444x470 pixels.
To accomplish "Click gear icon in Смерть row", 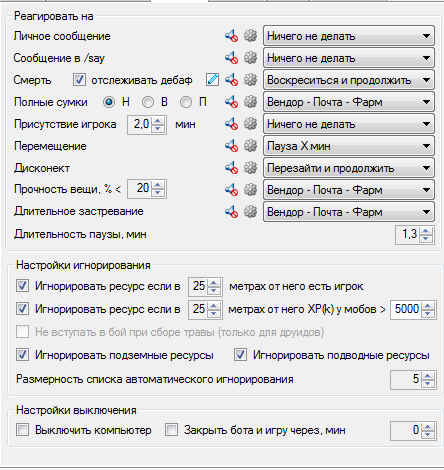I will [x=250, y=80].
